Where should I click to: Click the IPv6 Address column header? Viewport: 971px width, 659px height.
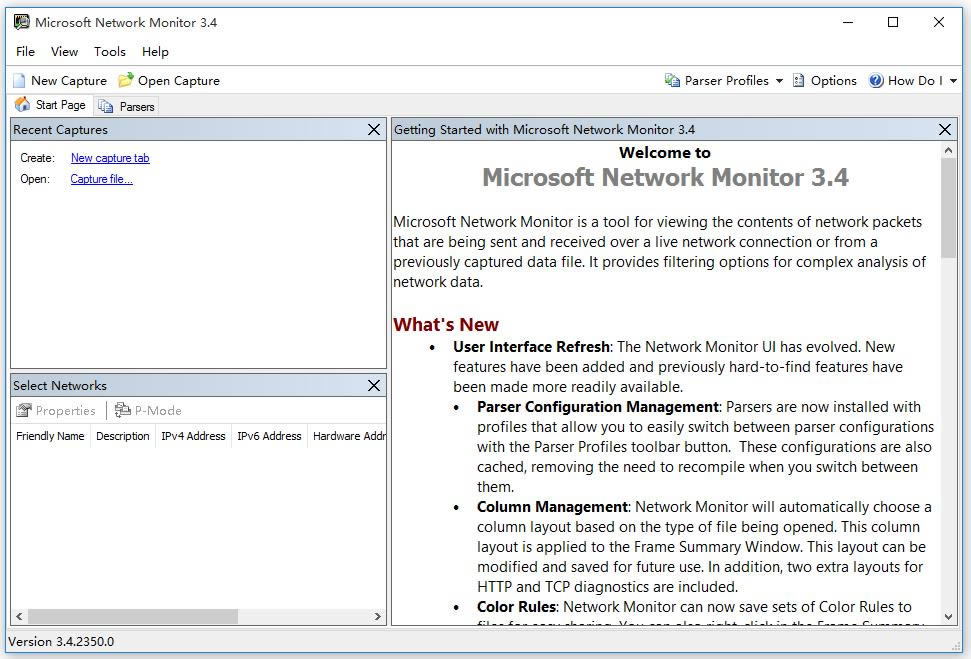(269, 436)
